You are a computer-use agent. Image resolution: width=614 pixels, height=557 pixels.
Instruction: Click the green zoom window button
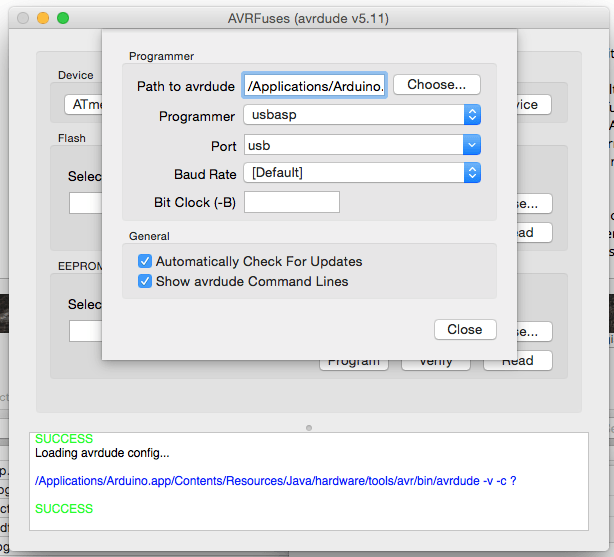[62, 18]
